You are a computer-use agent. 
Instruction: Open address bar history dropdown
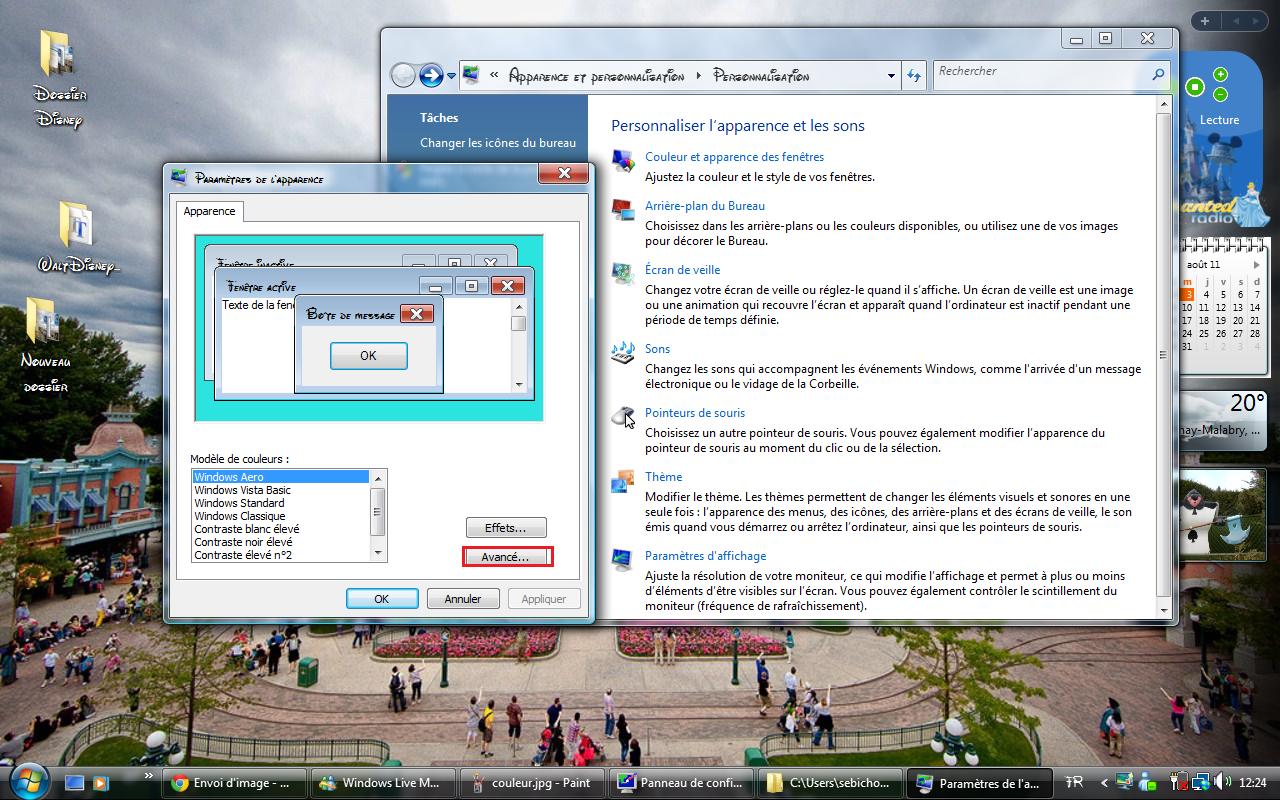[x=891, y=76]
